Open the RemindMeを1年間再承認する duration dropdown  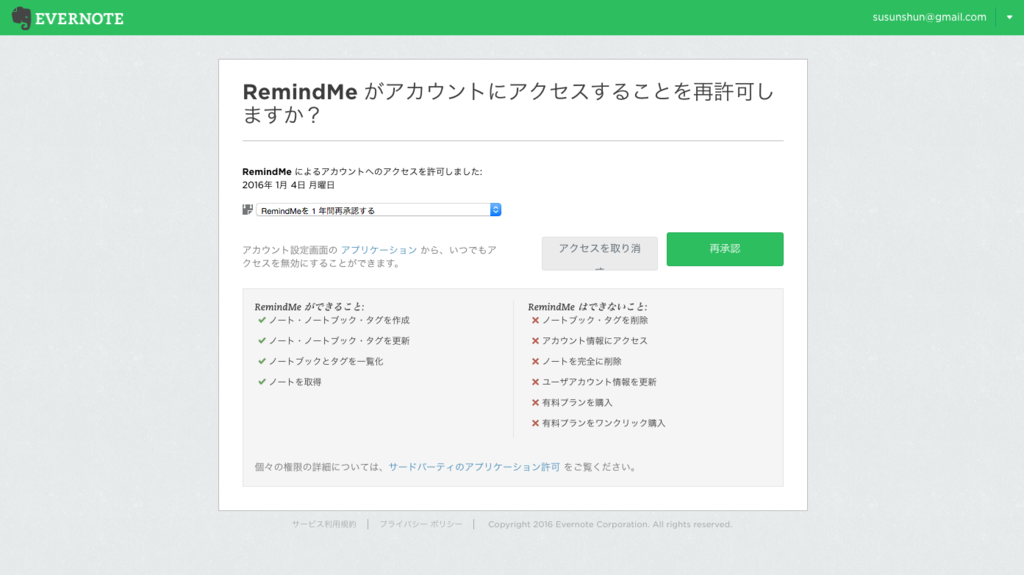pos(378,210)
